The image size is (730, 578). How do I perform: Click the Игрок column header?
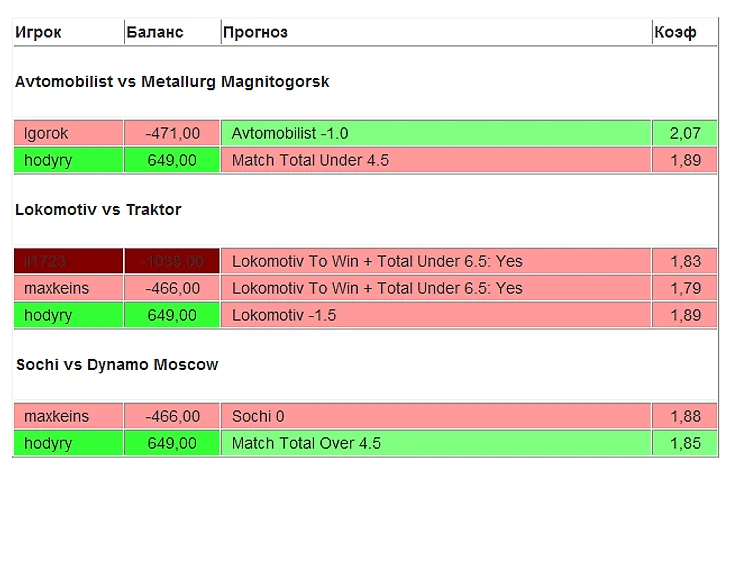click(x=38, y=32)
